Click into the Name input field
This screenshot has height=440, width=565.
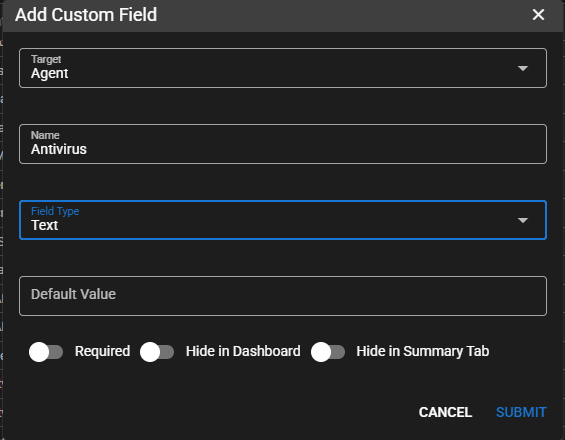click(x=283, y=144)
